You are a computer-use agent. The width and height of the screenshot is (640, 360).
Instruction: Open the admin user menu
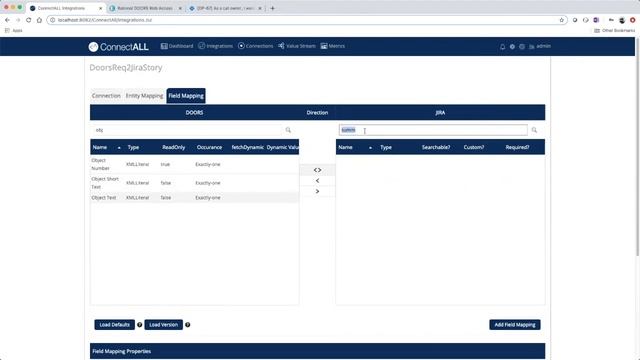pyautogui.click(x=540, y=47)
